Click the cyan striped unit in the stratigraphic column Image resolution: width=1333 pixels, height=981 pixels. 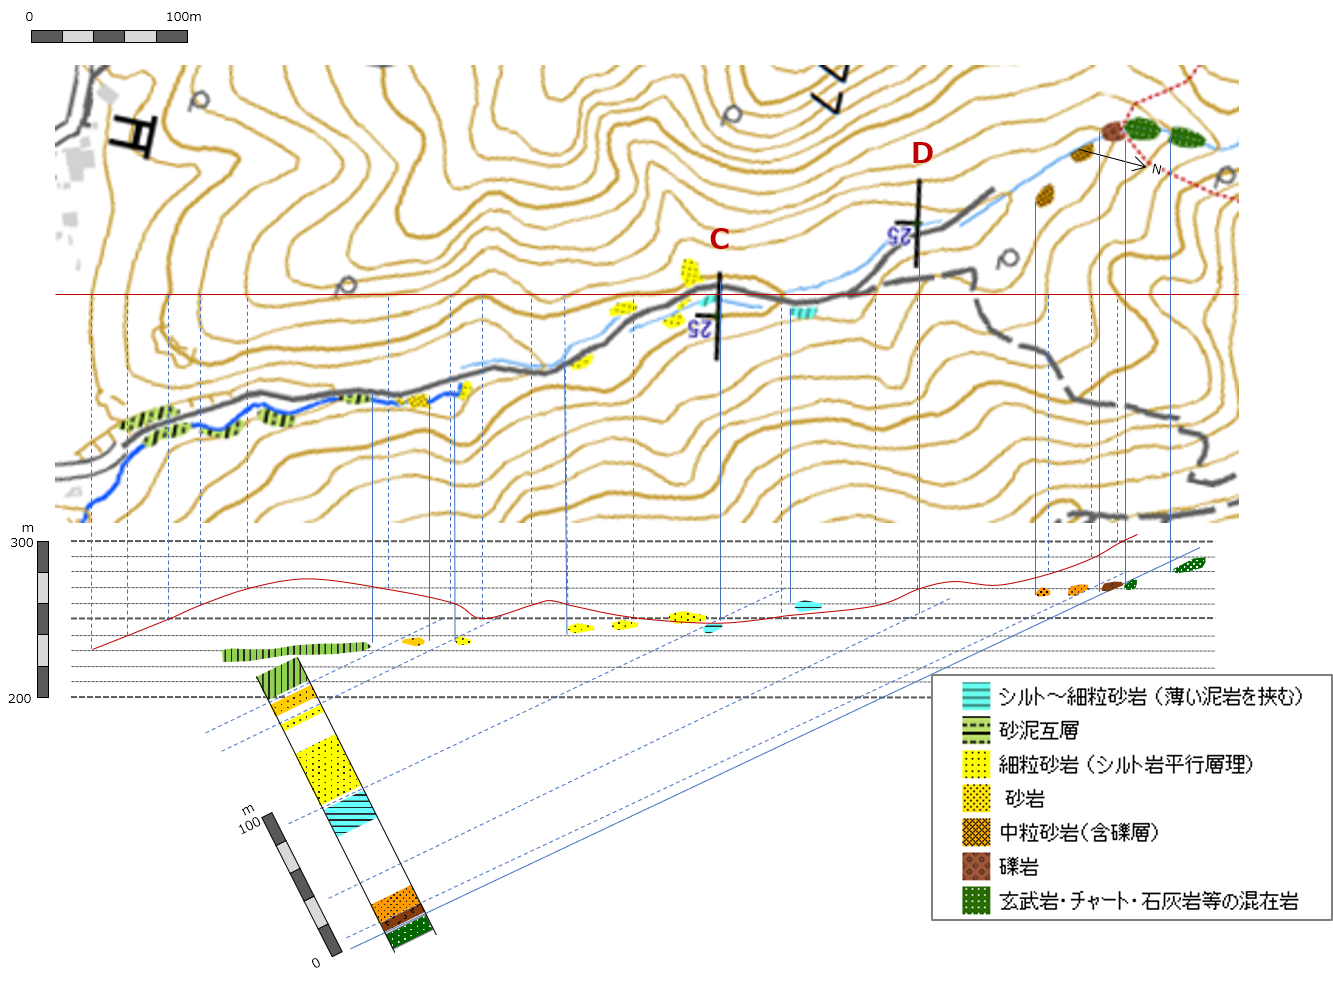point(350,813)
